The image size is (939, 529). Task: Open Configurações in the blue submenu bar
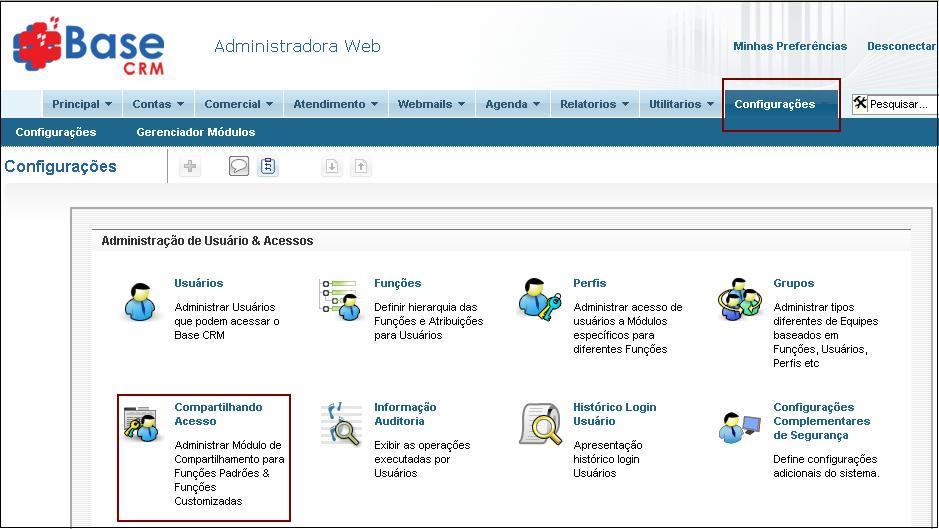pos(56,132)
